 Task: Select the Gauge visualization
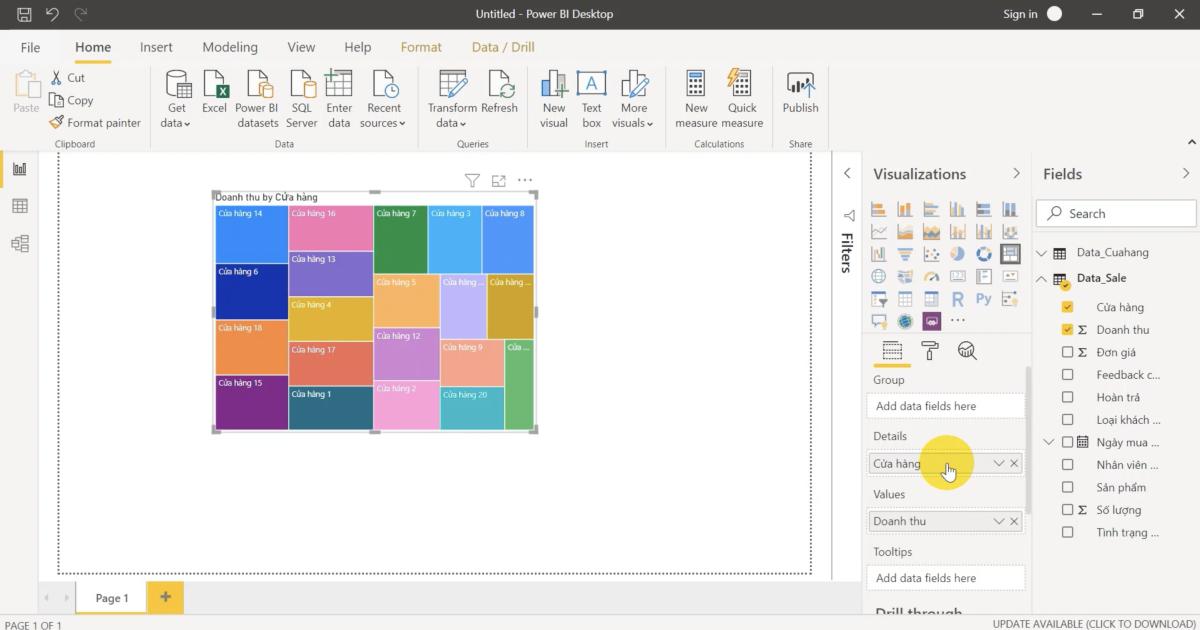[x=930, y=276]
